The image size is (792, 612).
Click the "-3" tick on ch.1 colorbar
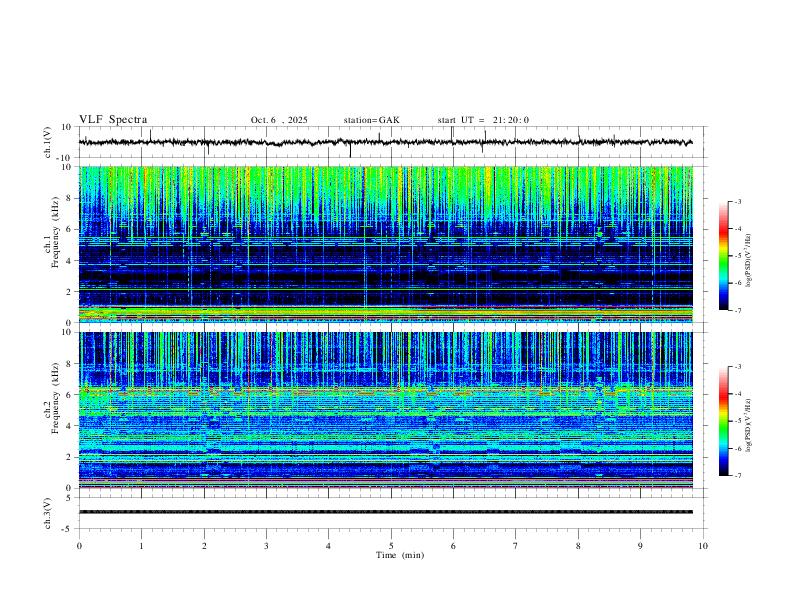[x=737, y=201]
